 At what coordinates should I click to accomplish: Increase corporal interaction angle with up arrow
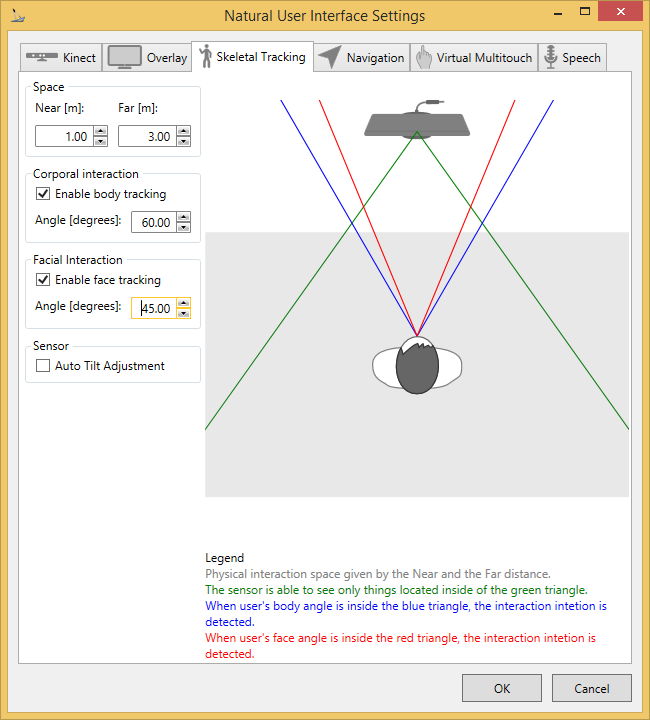(183, 217)
